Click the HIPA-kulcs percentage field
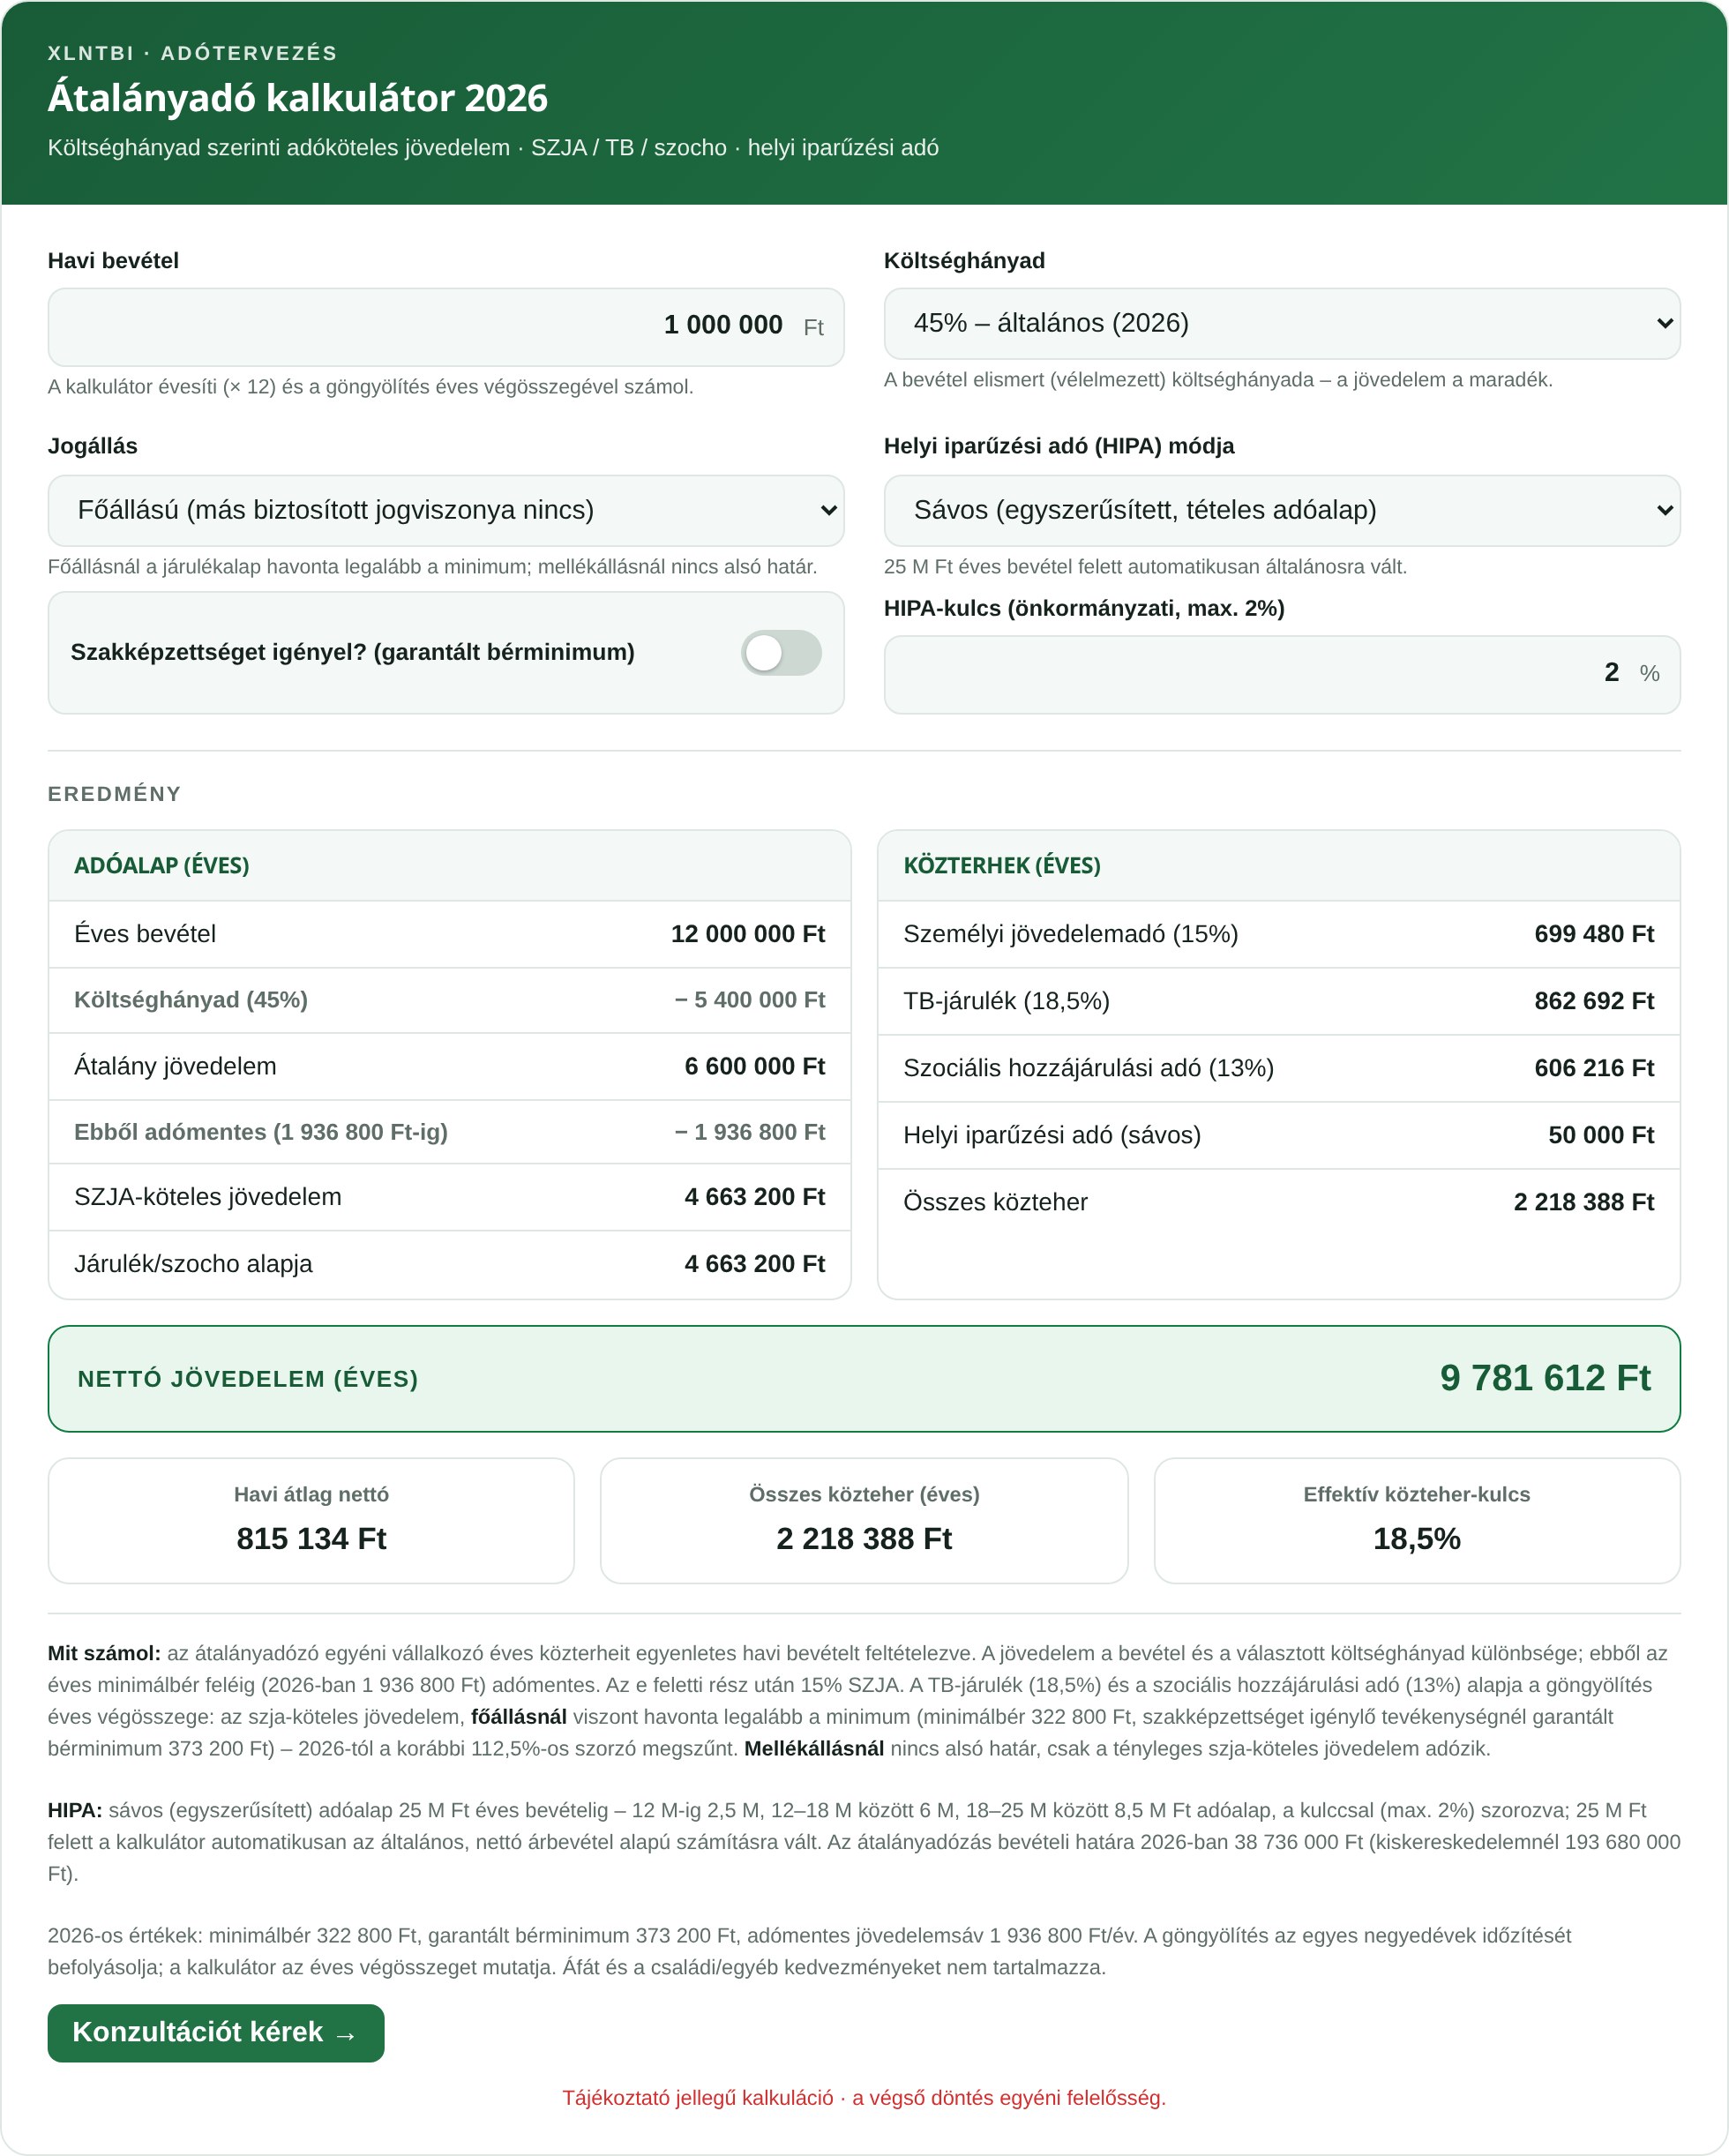Image resolution: width=1729 pixels, height=2156 pixels. click(x=1282, y=674)
